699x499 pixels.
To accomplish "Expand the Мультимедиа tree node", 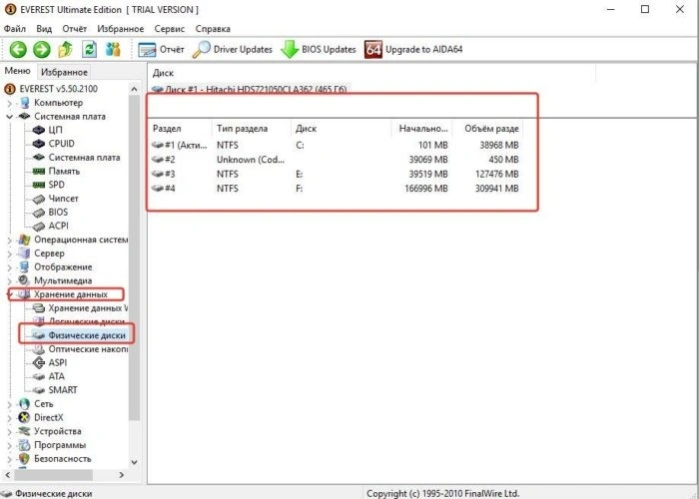I will click(x=9, y=281).
